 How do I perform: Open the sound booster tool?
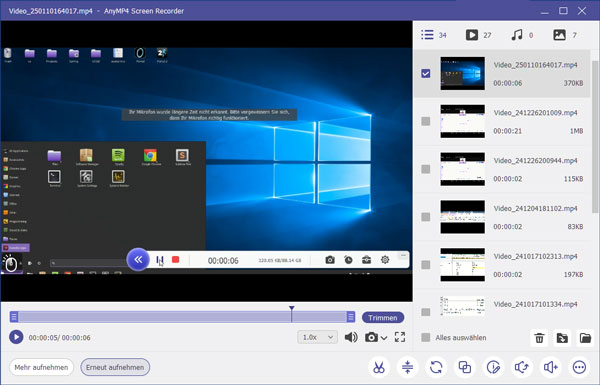click(551, 367)
